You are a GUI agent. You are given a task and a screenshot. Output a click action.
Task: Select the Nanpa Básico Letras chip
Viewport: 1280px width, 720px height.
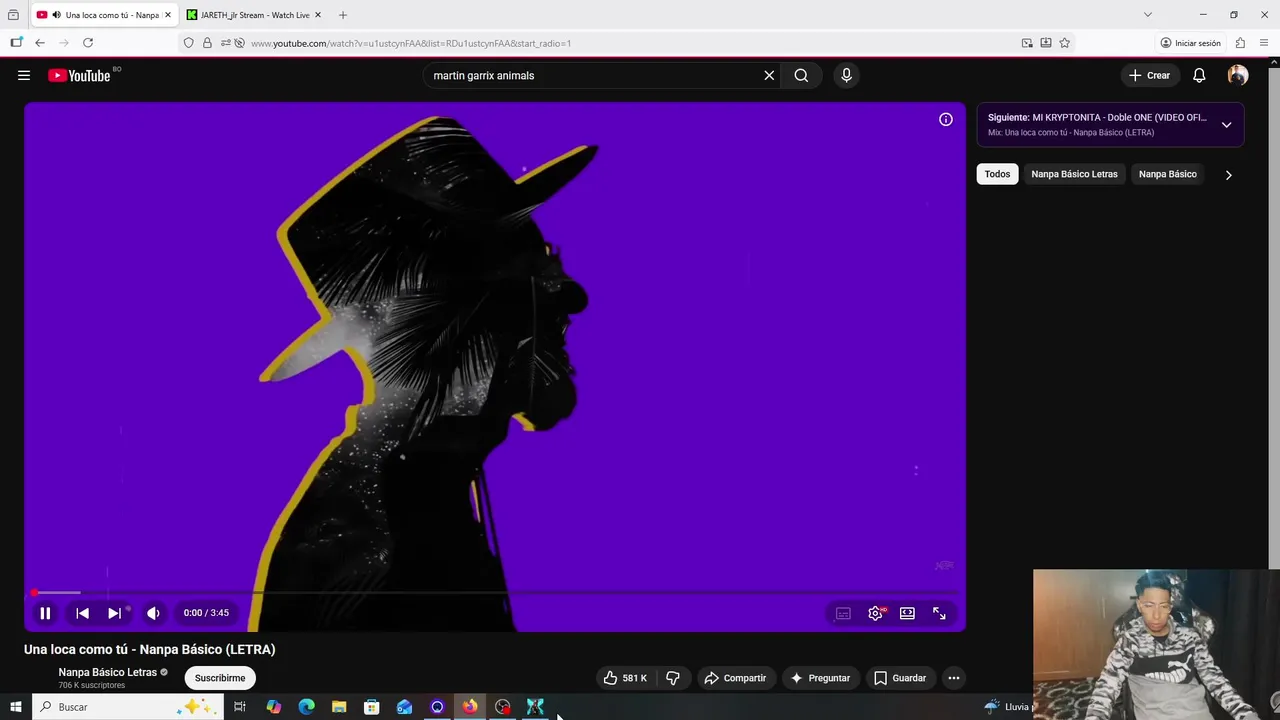[1074, 174]
